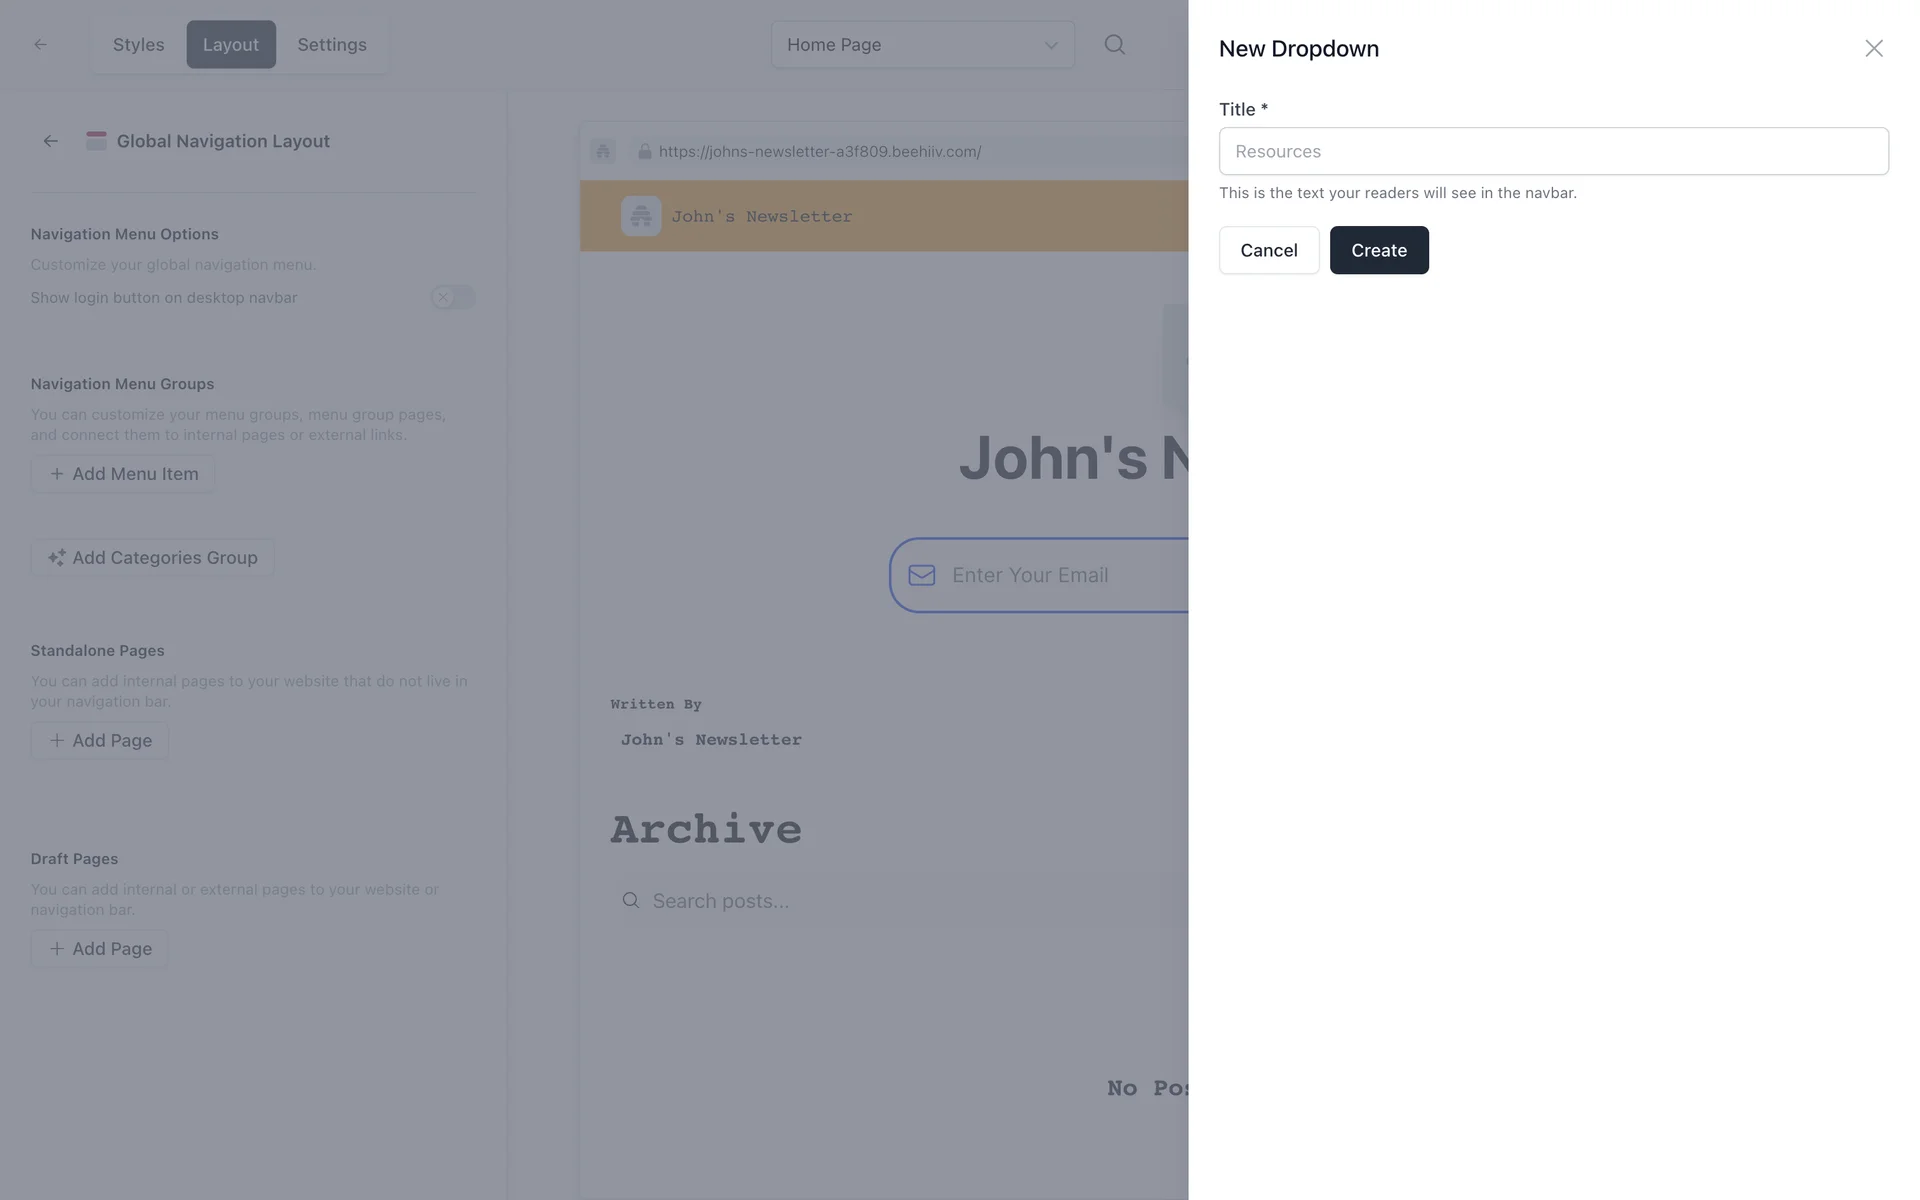1920x1200 pixels.
Task: Select the Layout tab
Action: (230, 44)
